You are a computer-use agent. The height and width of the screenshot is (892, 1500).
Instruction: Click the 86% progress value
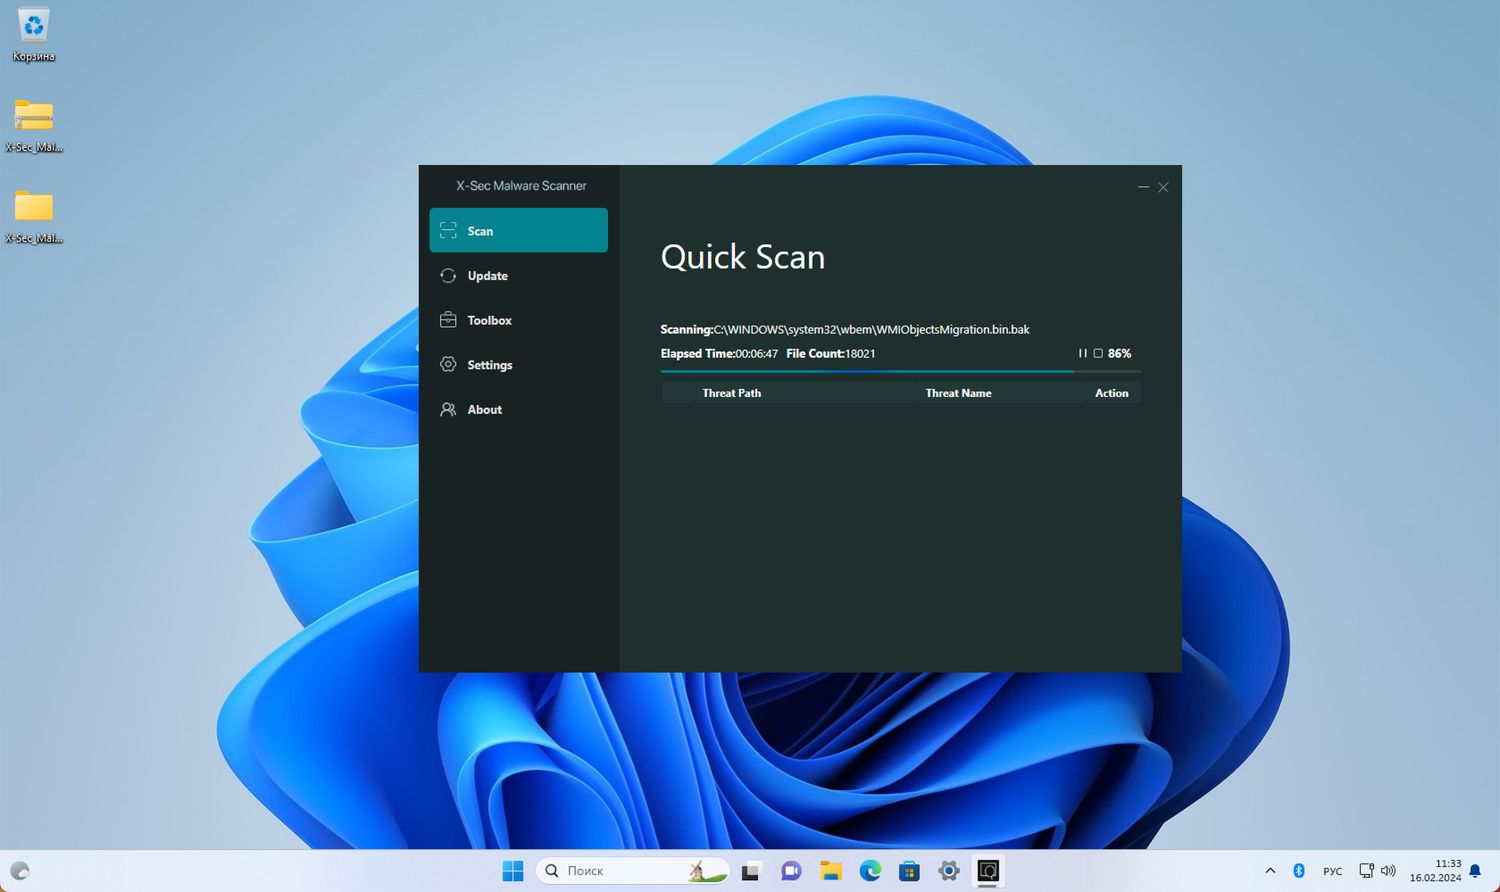tap(1120, 353)
